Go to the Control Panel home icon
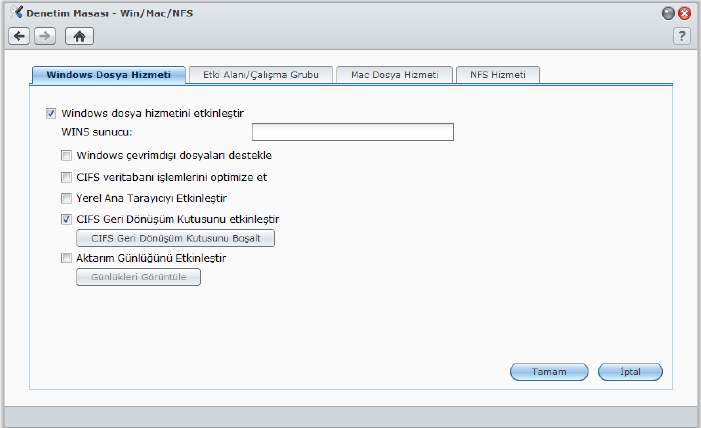 [x=79, y=36]
